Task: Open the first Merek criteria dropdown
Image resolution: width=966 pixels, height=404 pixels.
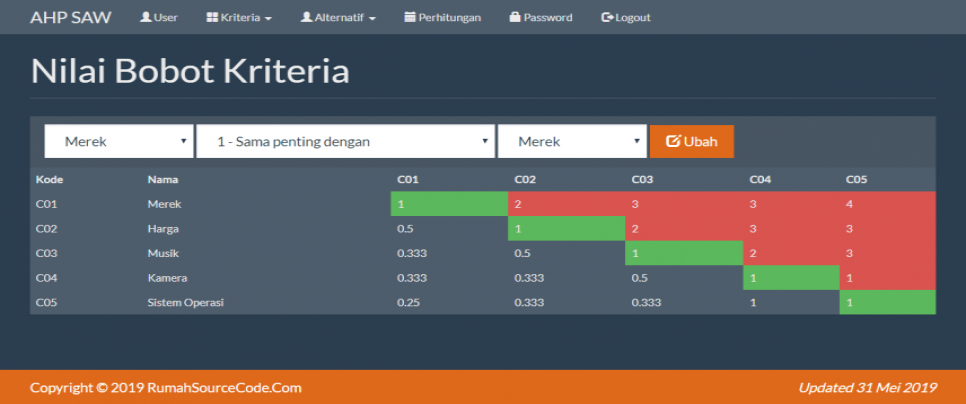Action: [x=117, y=142]
